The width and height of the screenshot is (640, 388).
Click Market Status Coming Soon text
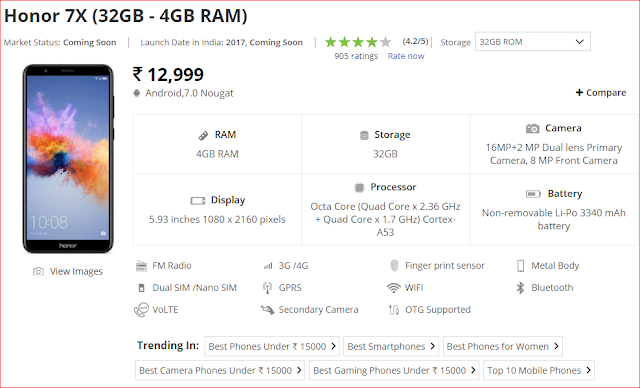[60, 42]
